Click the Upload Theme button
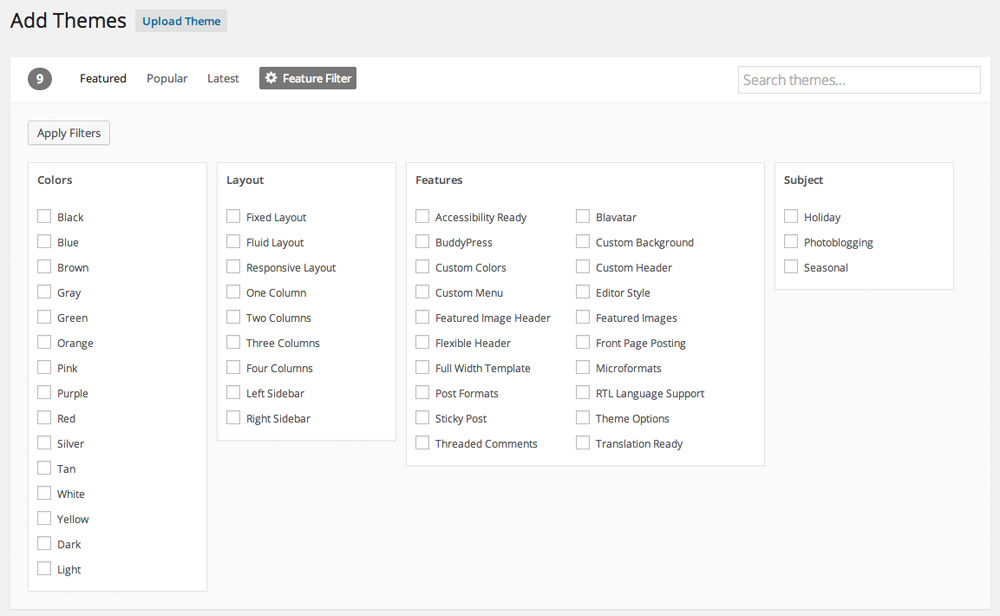 tap(180, 20)
